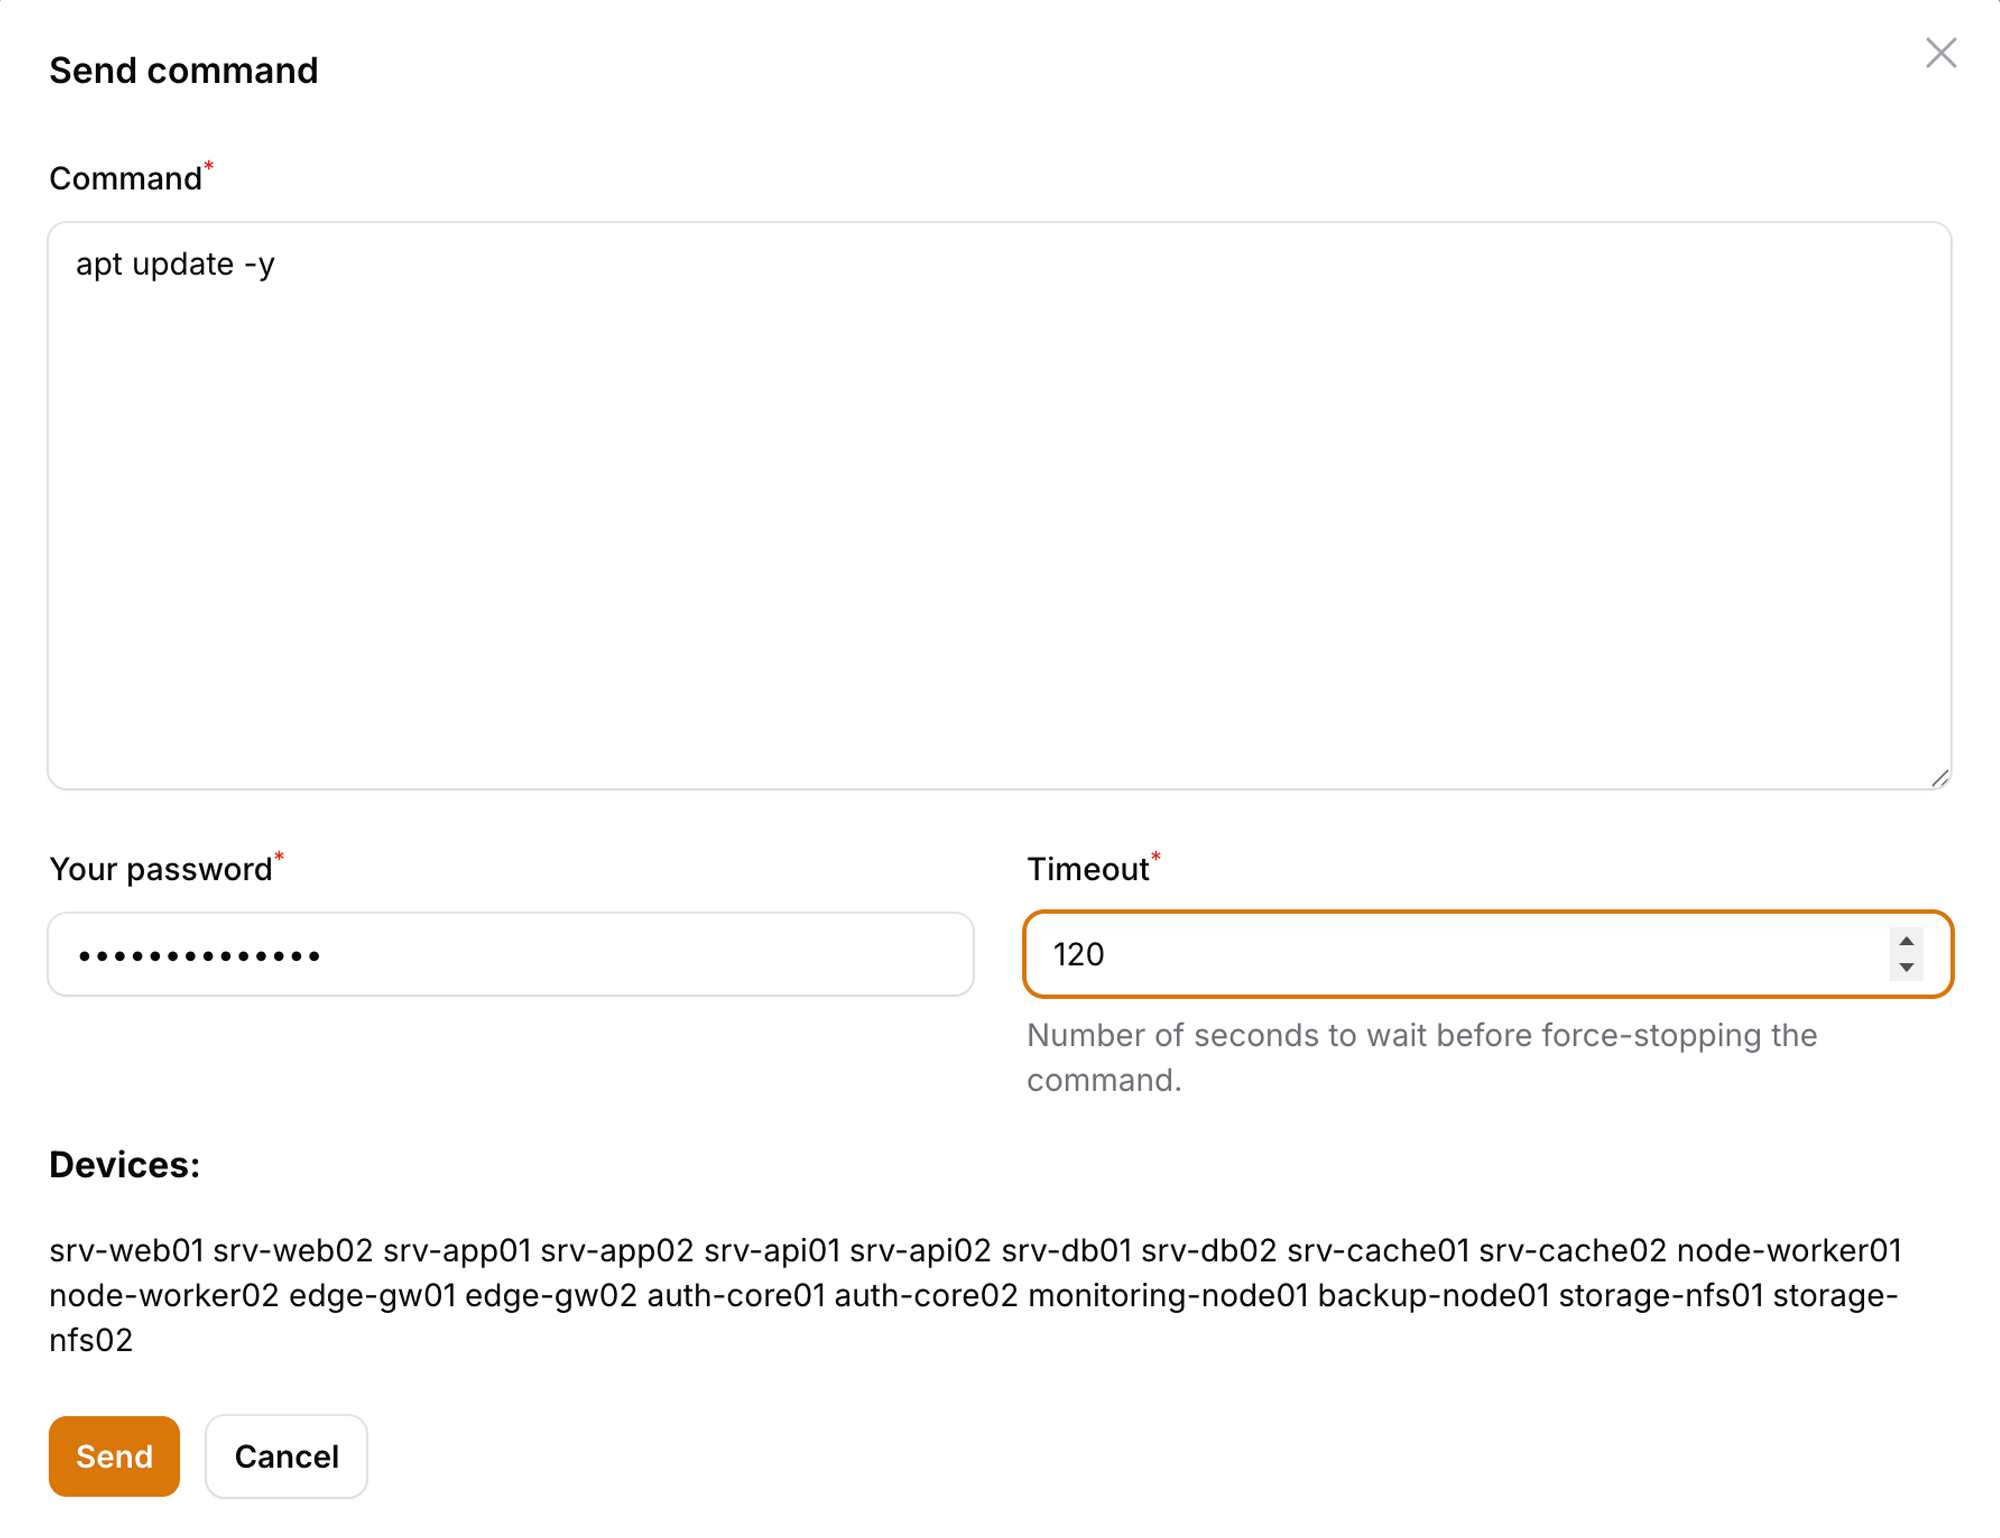Click the Command textarea resize handle
Image resolution: width=2000 pixels, height=1538 pixels.
point(1940,778)
